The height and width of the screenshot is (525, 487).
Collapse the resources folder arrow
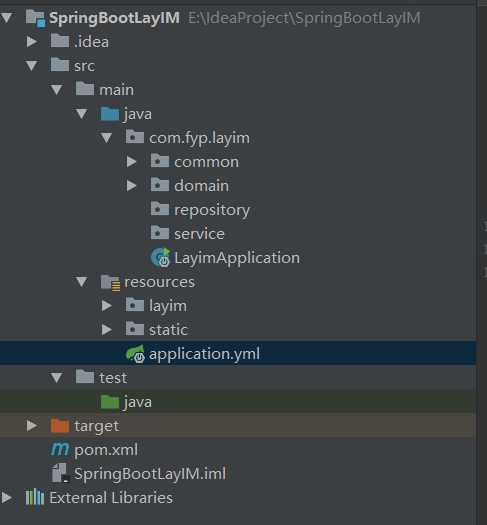(82, 282)
